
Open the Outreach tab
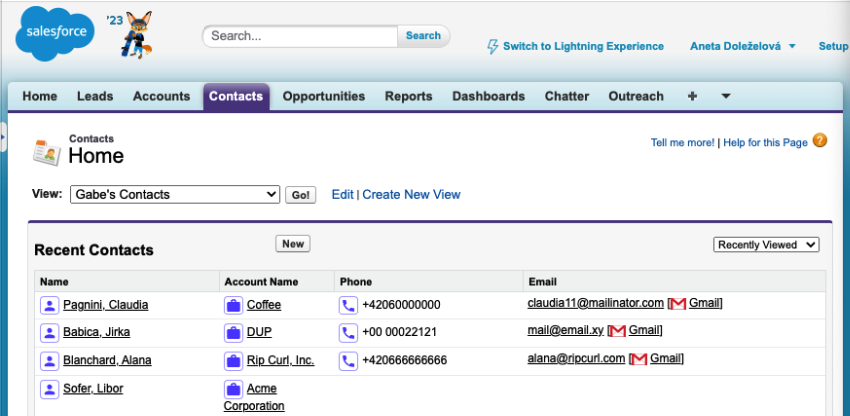pos(636,97)
